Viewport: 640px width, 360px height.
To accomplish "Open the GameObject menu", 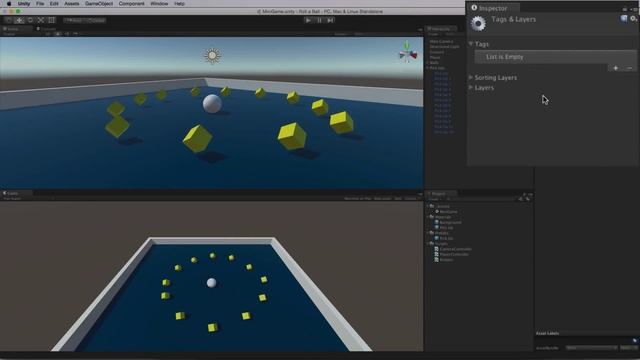I will coord(99,4).
